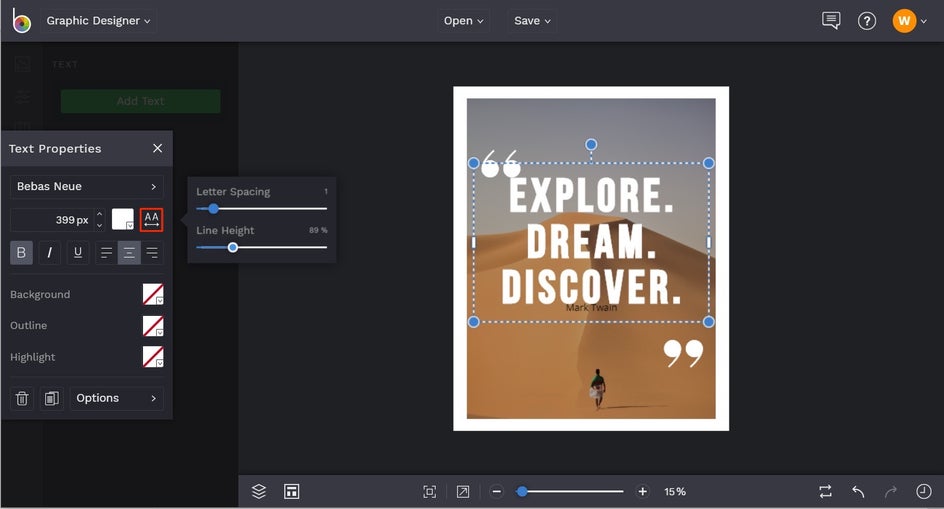This screenshot has height=509, width=944.
Task: Delete the text with trash icon
Action: (22, 398)
